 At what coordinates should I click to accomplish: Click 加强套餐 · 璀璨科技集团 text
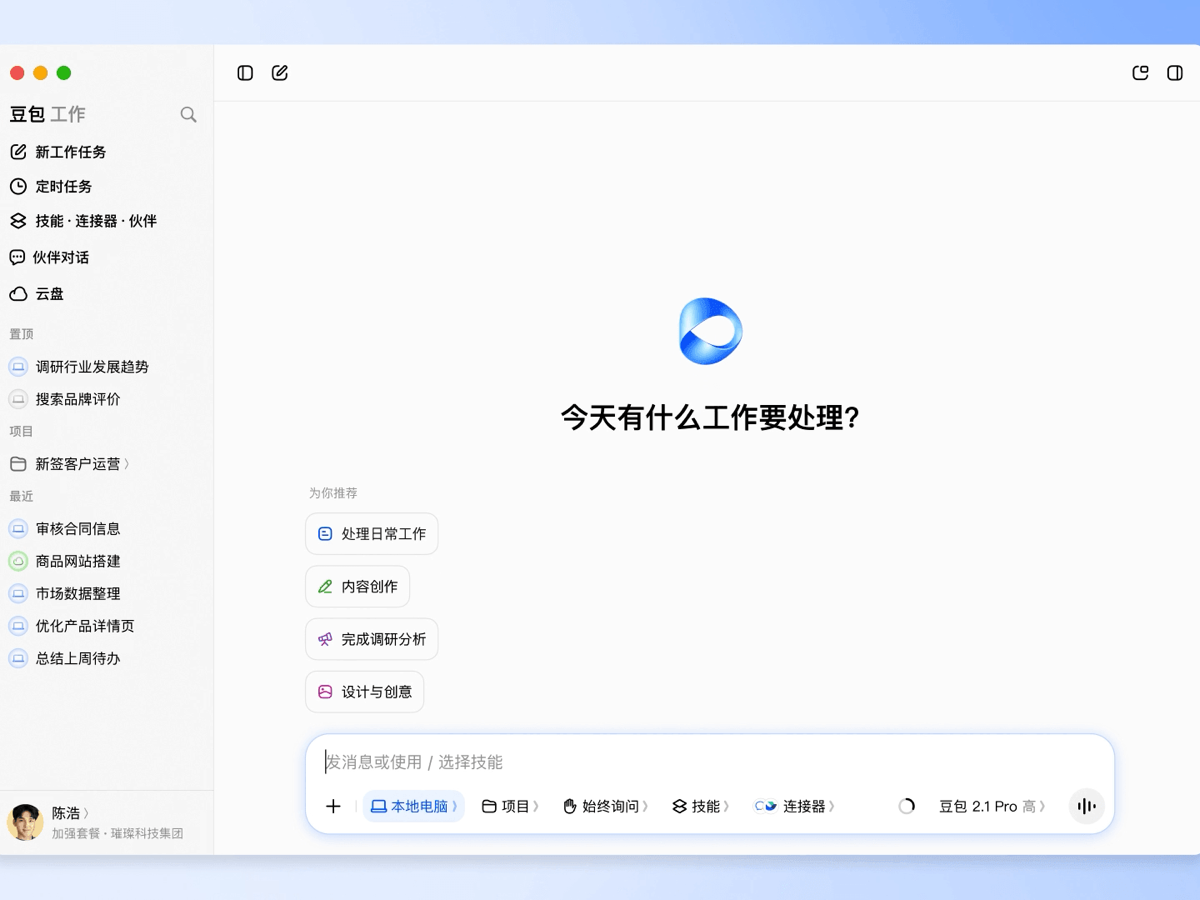(117, 833)
